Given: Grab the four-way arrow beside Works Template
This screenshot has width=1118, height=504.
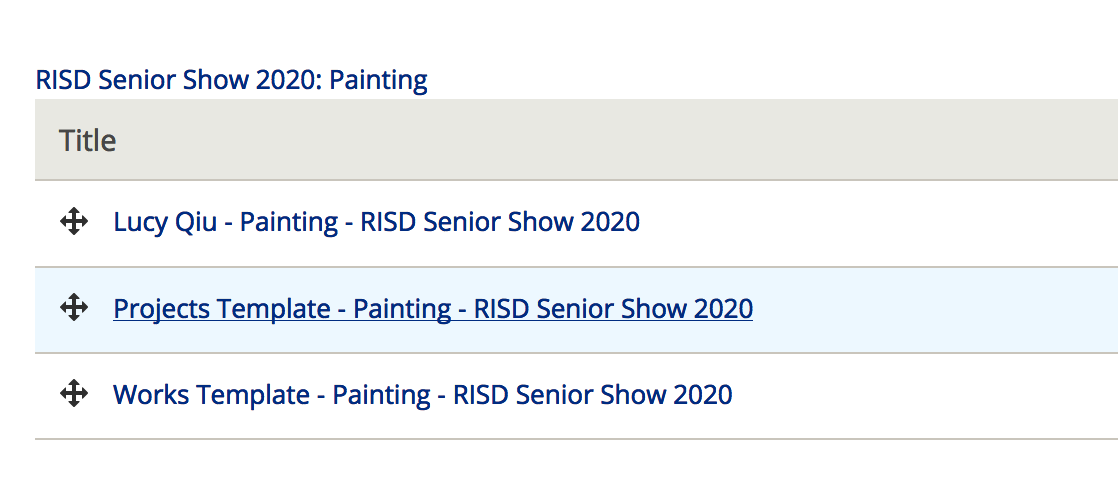Looking at the screenshot, I should tap(73, 394).
